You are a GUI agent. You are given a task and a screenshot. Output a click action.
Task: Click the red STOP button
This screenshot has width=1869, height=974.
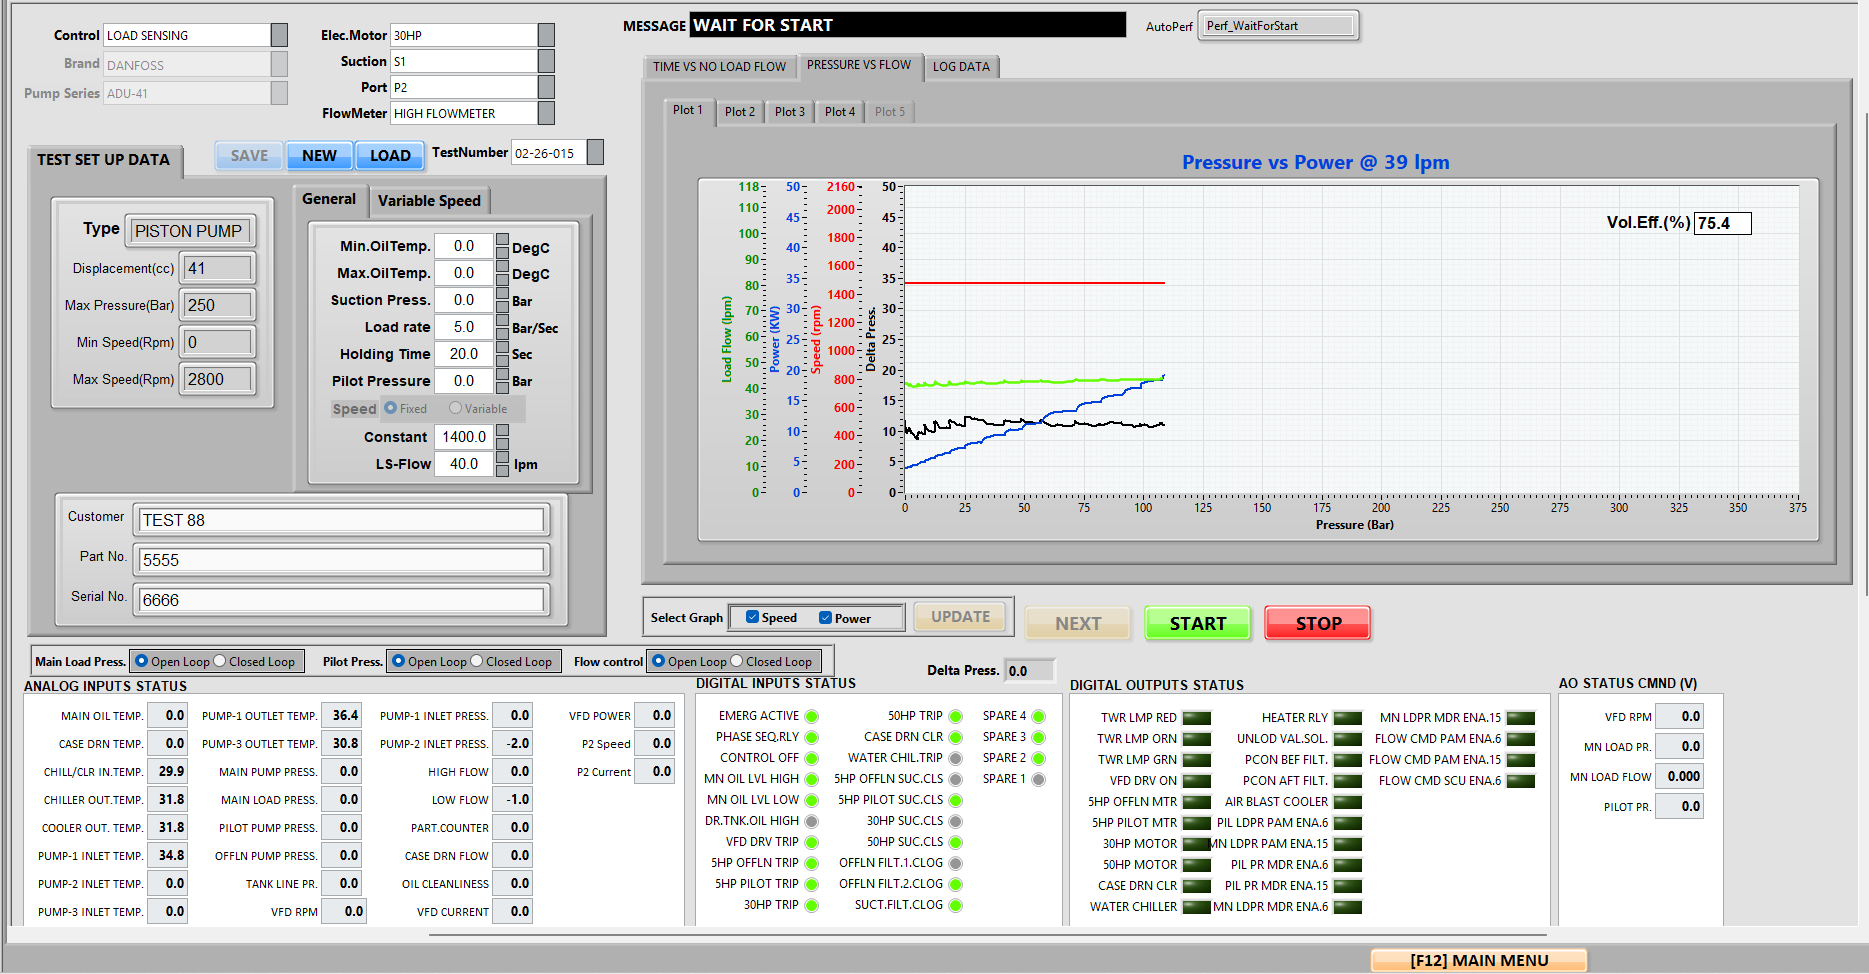point(1318,623)
